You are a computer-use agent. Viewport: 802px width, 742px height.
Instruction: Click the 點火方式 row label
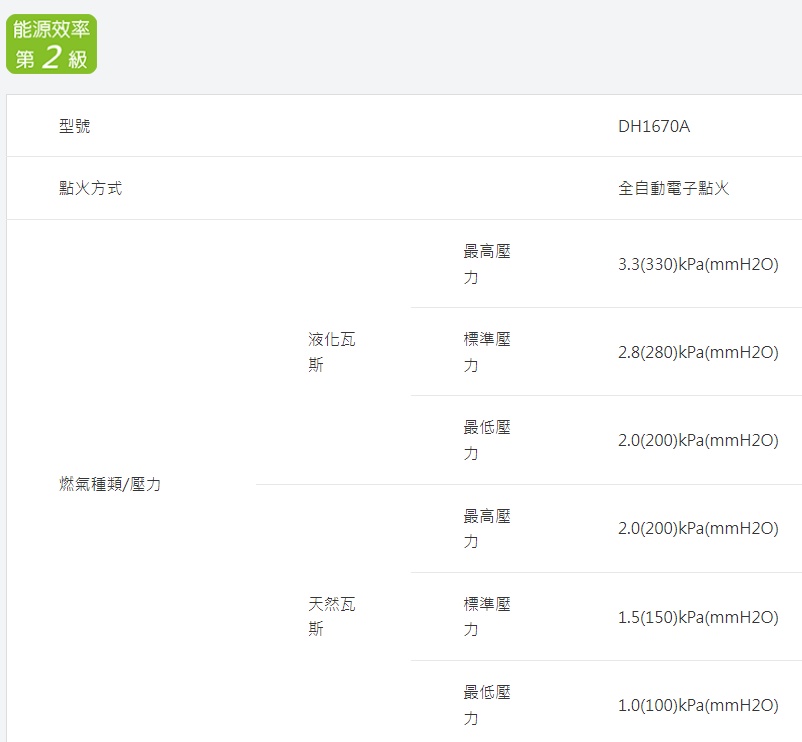(91, 188)
